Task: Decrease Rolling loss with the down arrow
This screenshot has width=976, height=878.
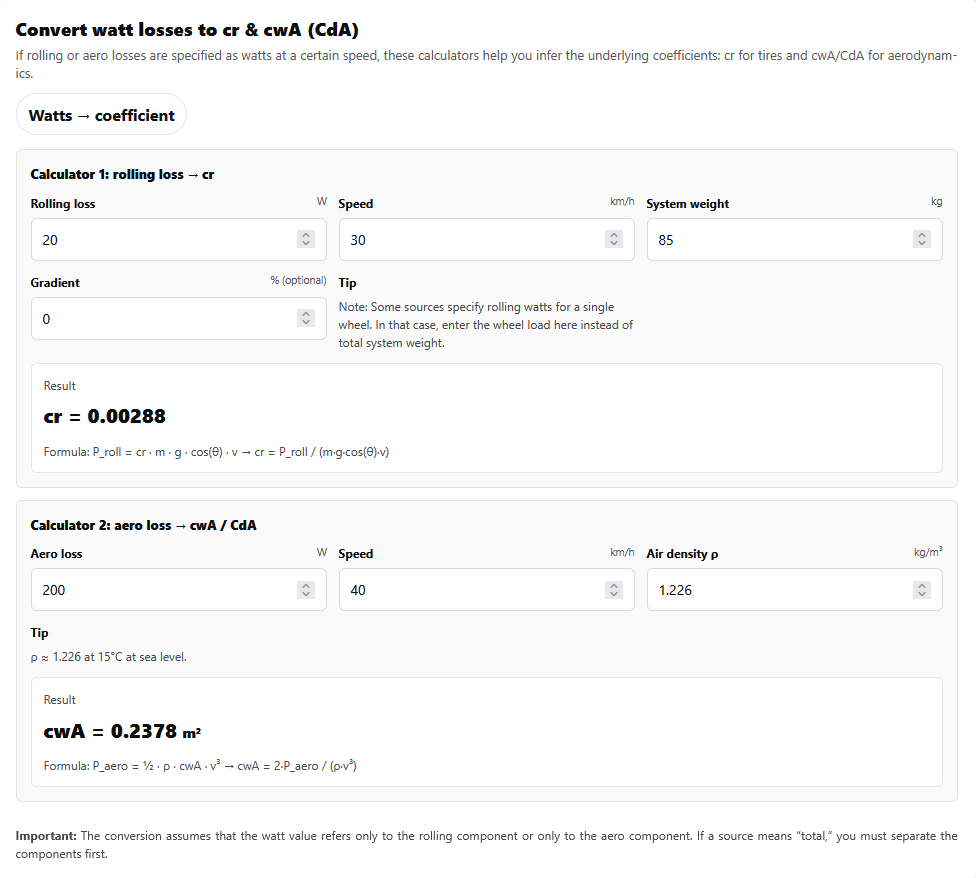Action: [306, 244]
